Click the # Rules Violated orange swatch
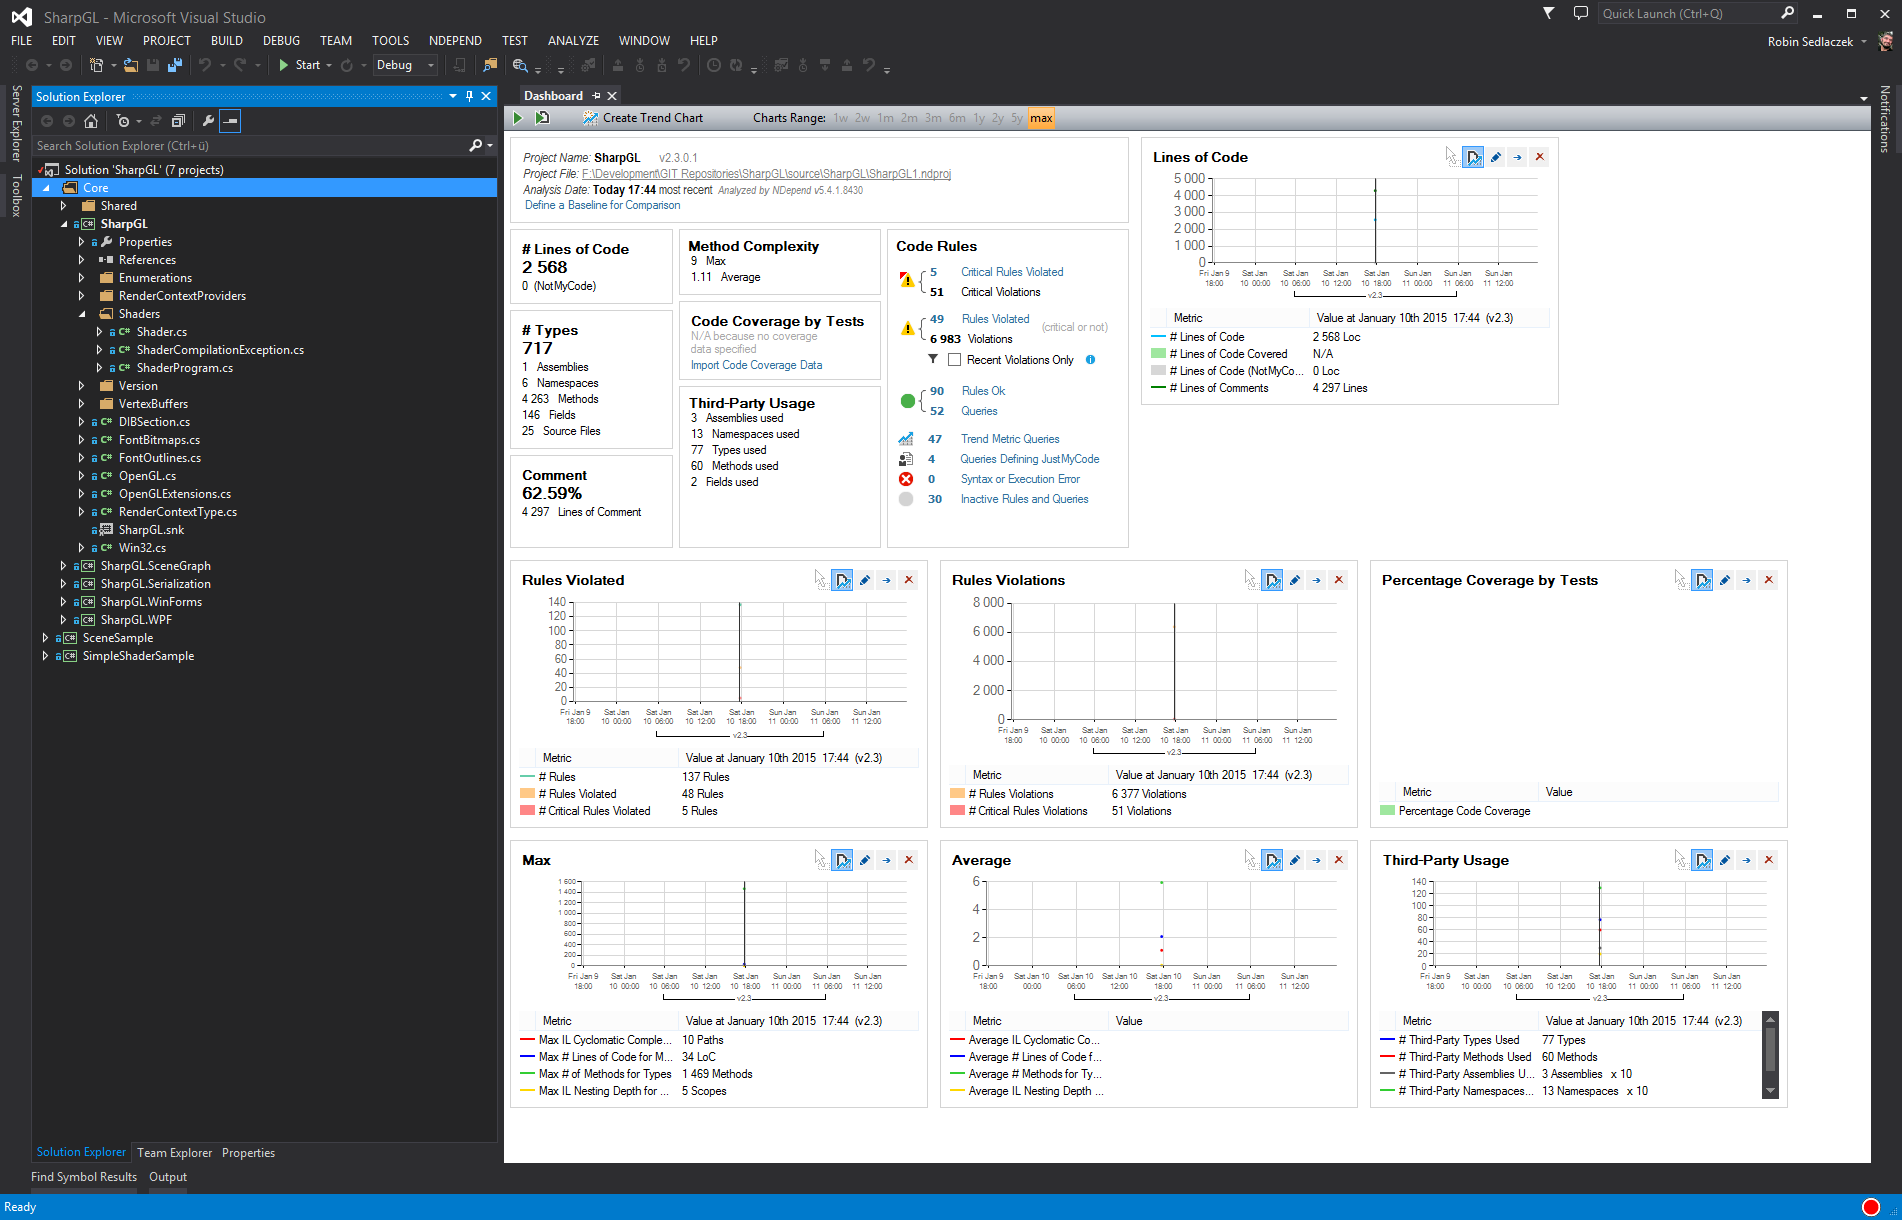 click(x=527, y=794)
